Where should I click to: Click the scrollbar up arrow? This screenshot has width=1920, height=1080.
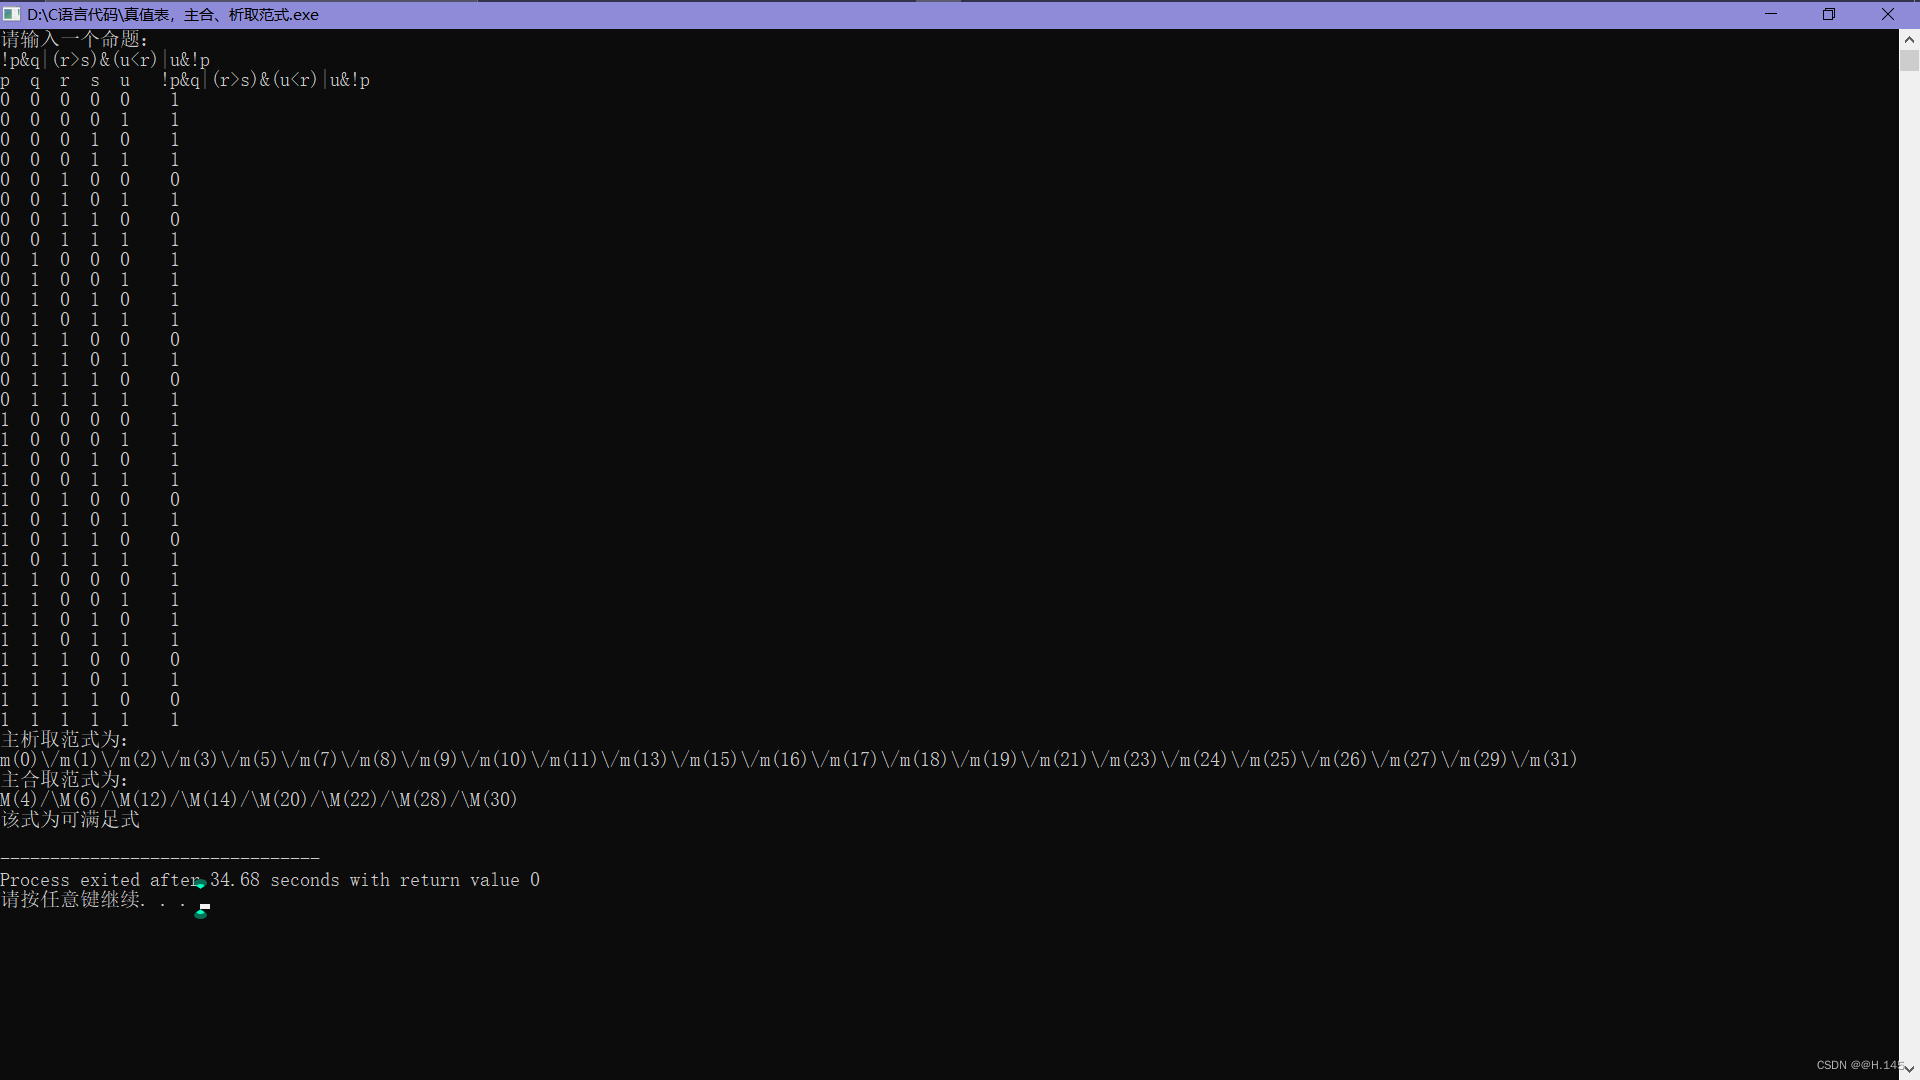pos(1909,40)
